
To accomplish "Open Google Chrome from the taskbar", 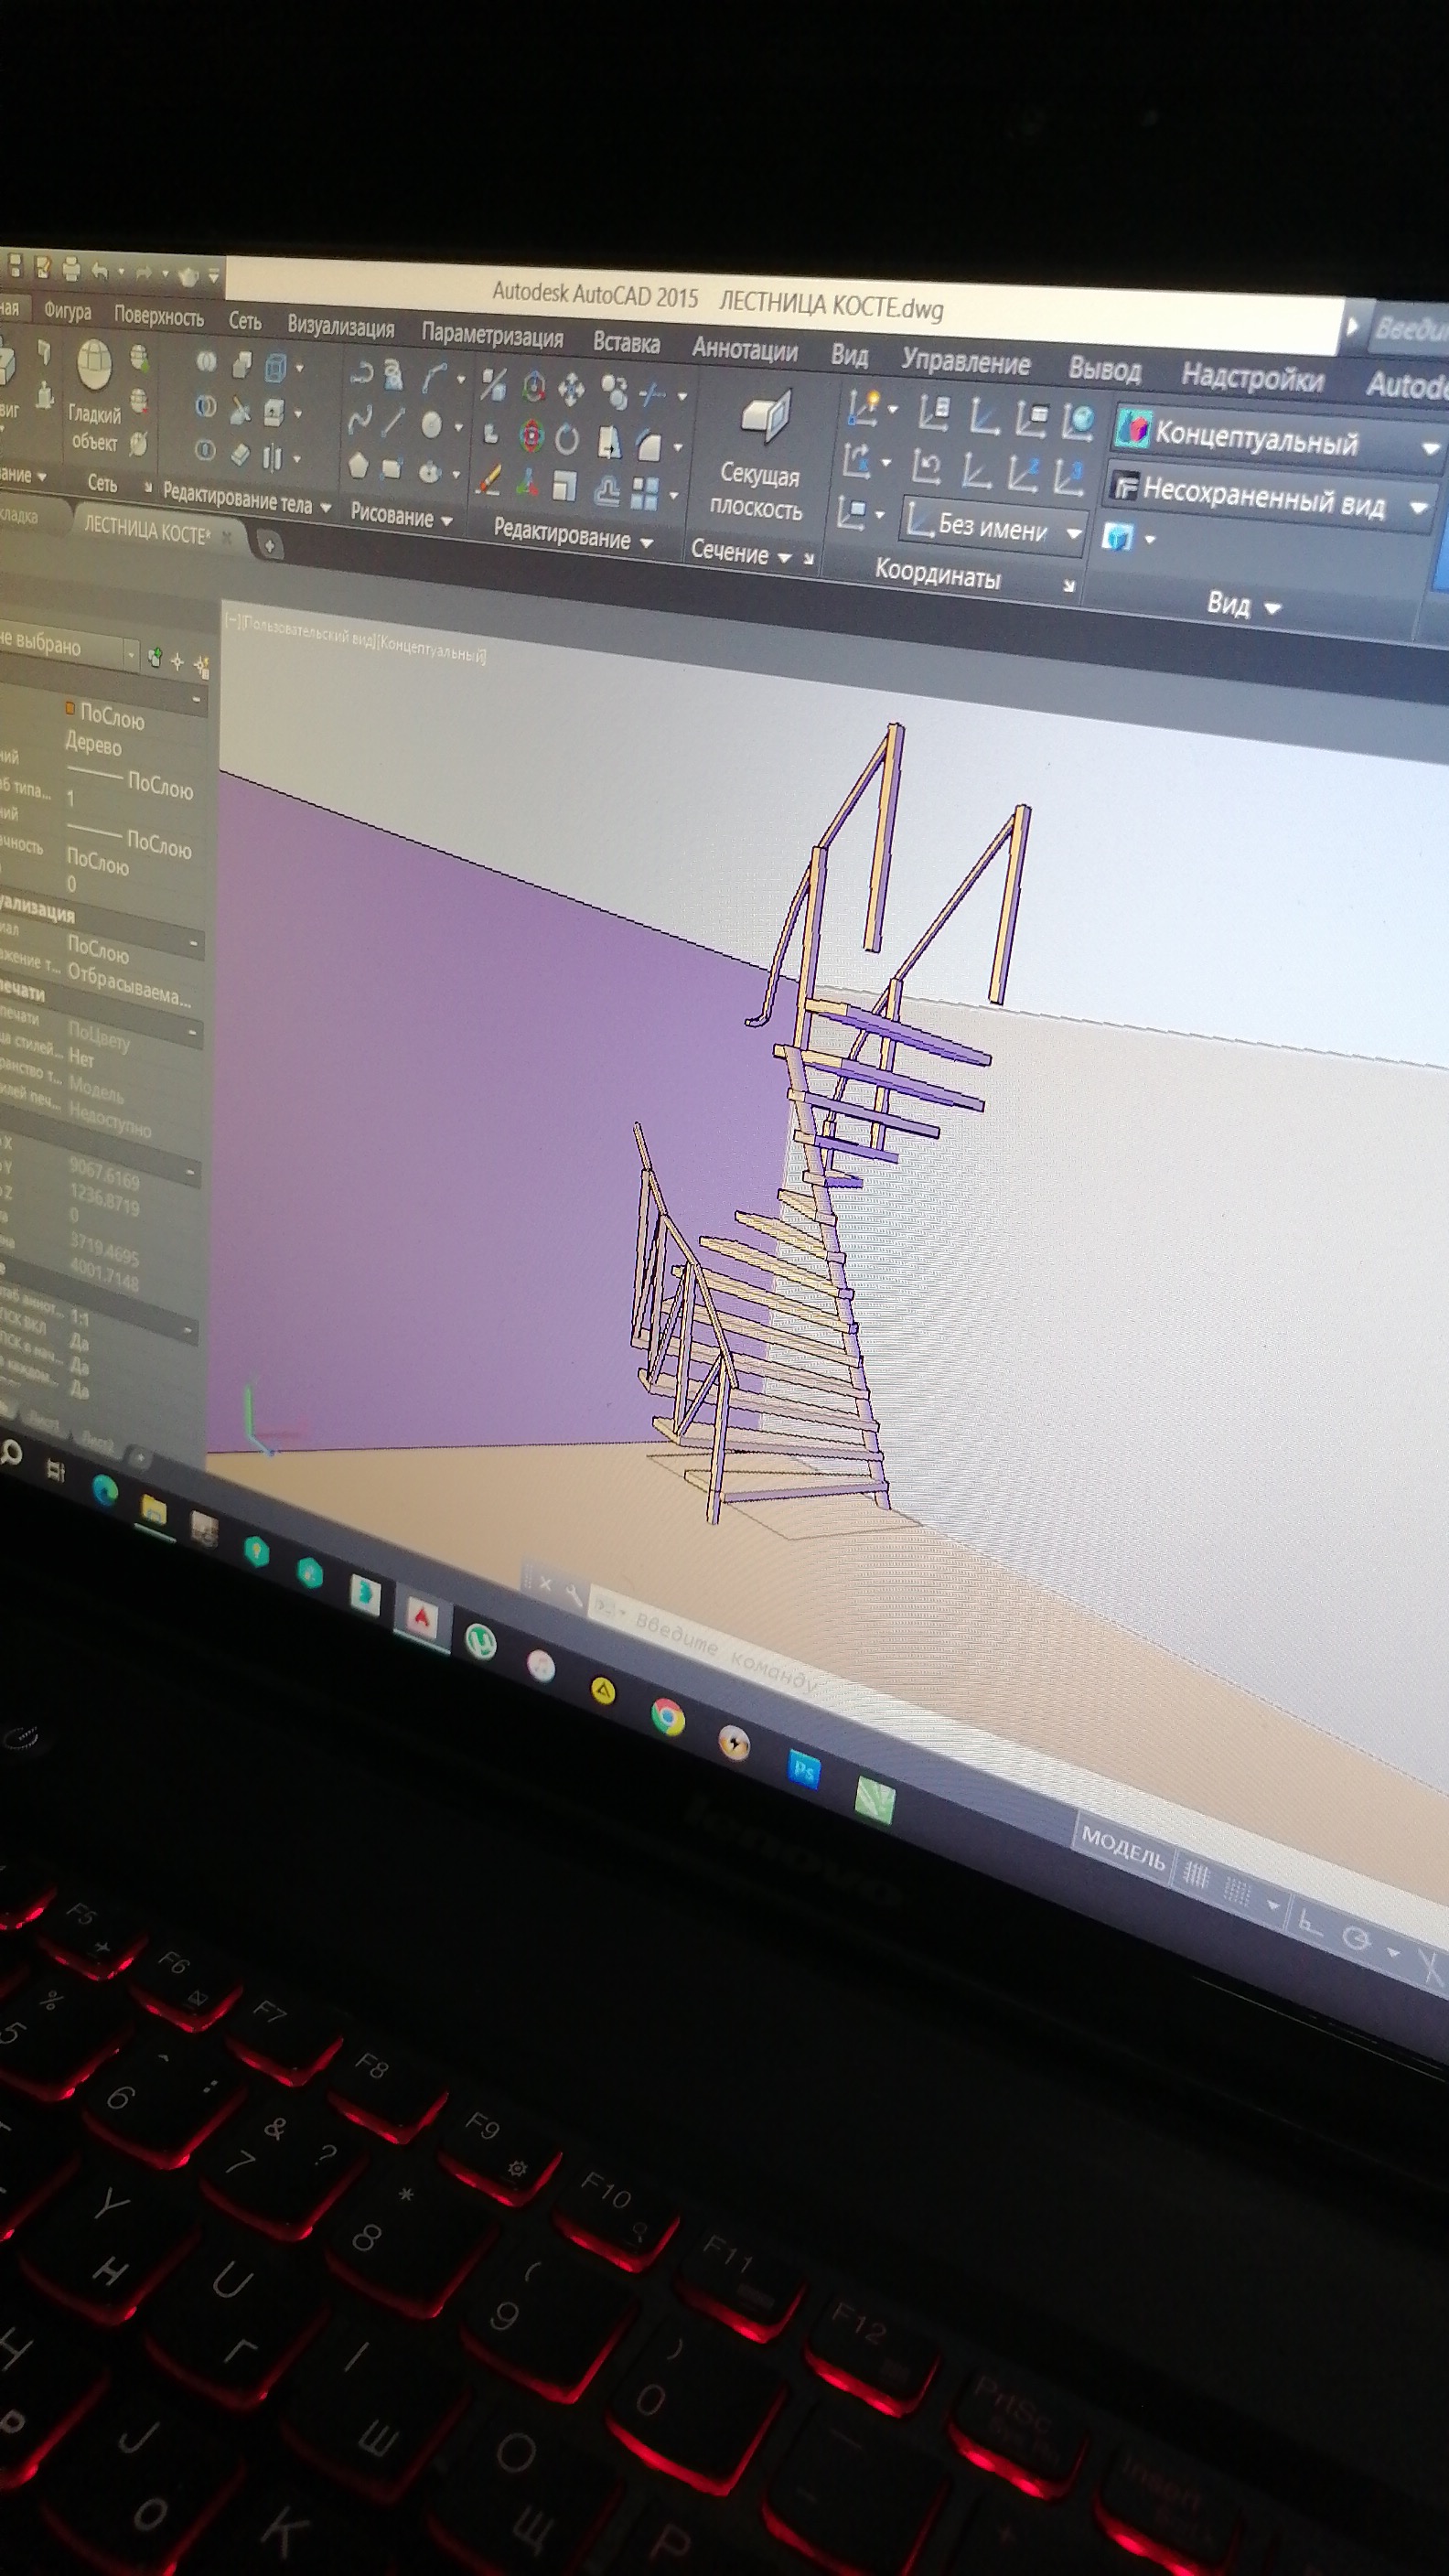I will [667, 1717].
